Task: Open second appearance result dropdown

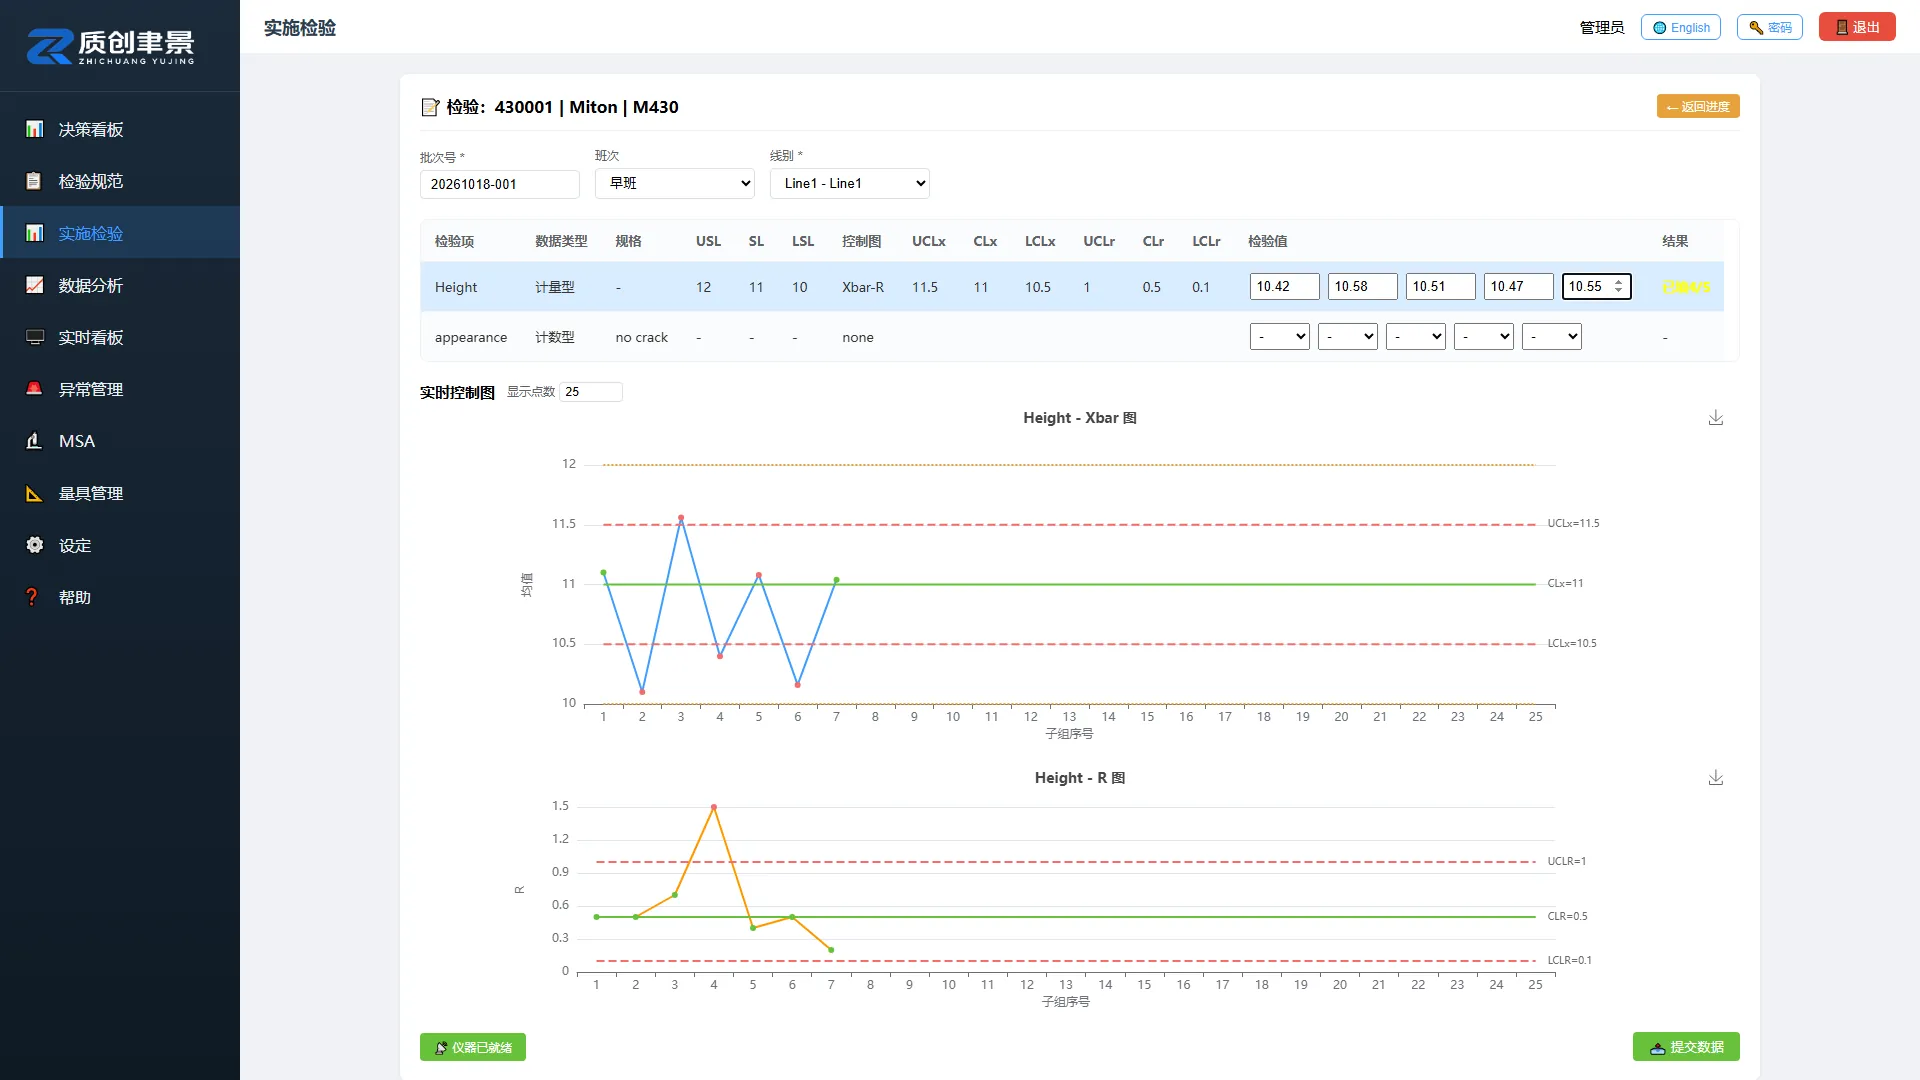Action: coord(1348,337)
